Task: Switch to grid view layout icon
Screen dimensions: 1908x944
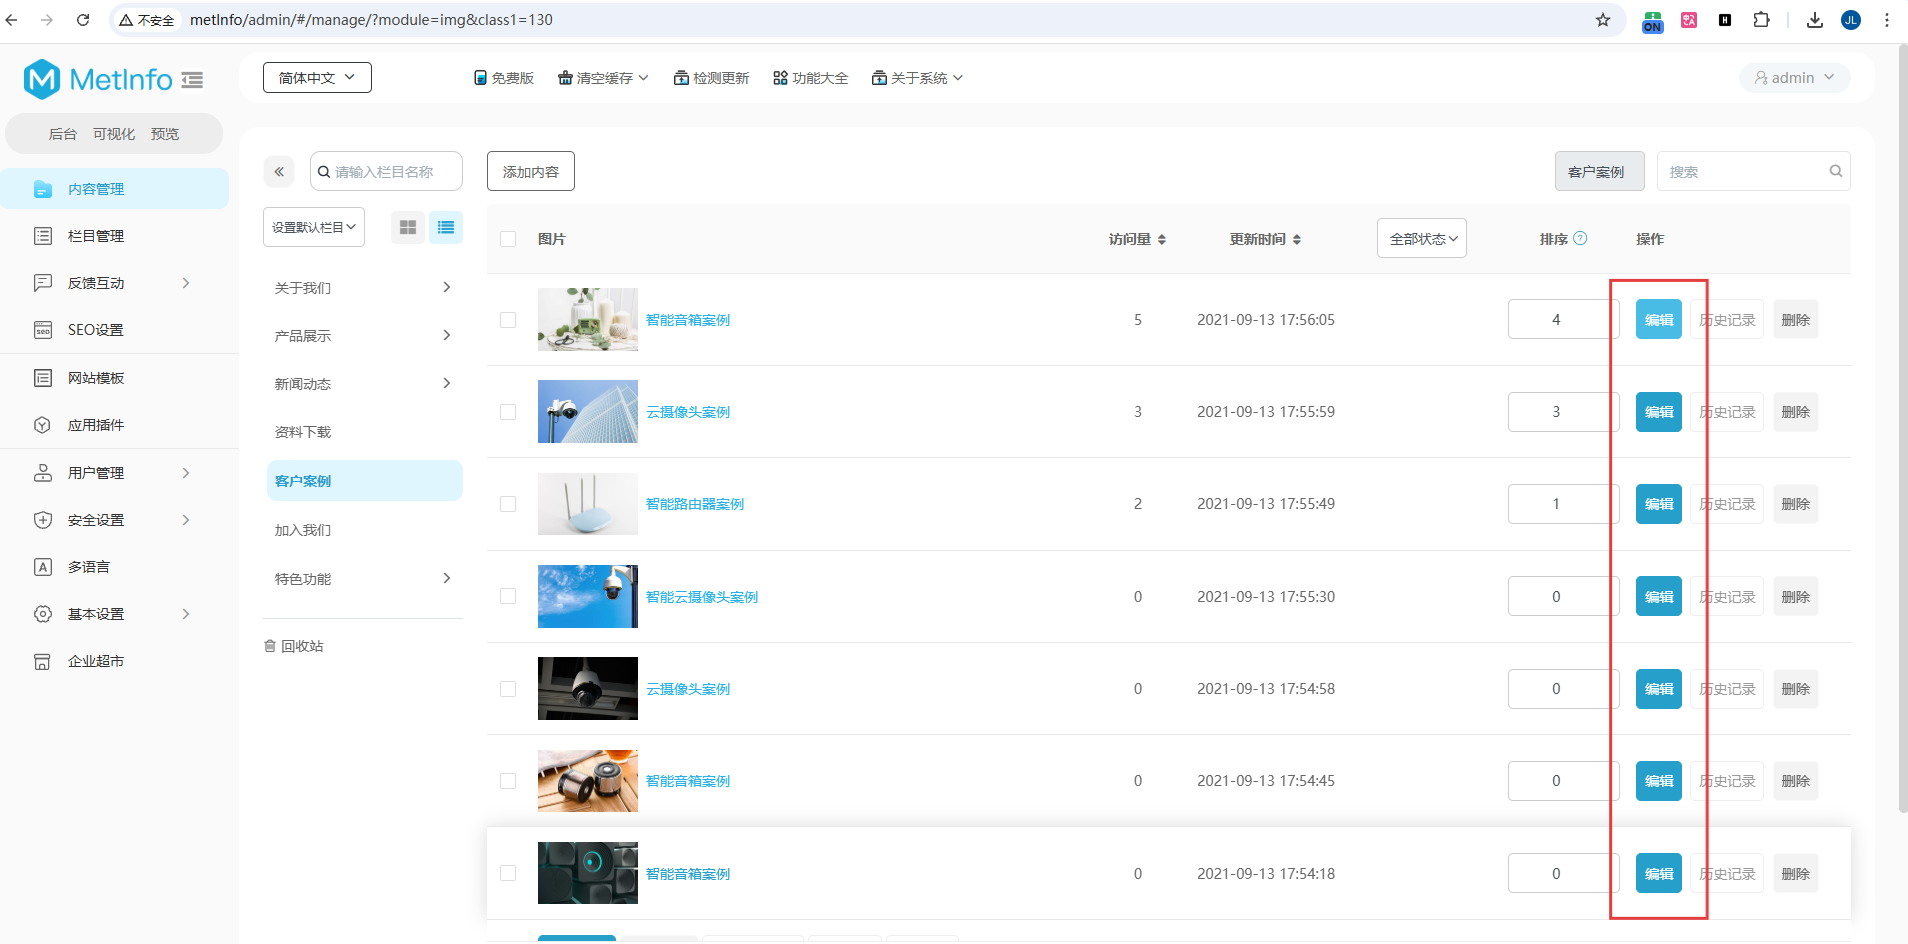Action: [x=407, y=228]
